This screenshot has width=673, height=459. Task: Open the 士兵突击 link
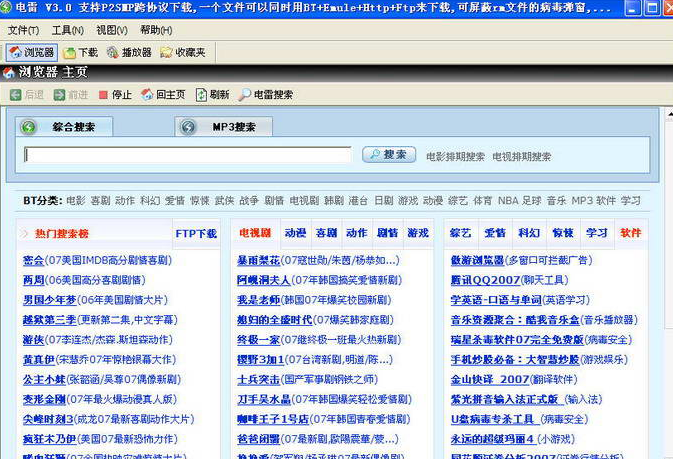tap(258, 380)
